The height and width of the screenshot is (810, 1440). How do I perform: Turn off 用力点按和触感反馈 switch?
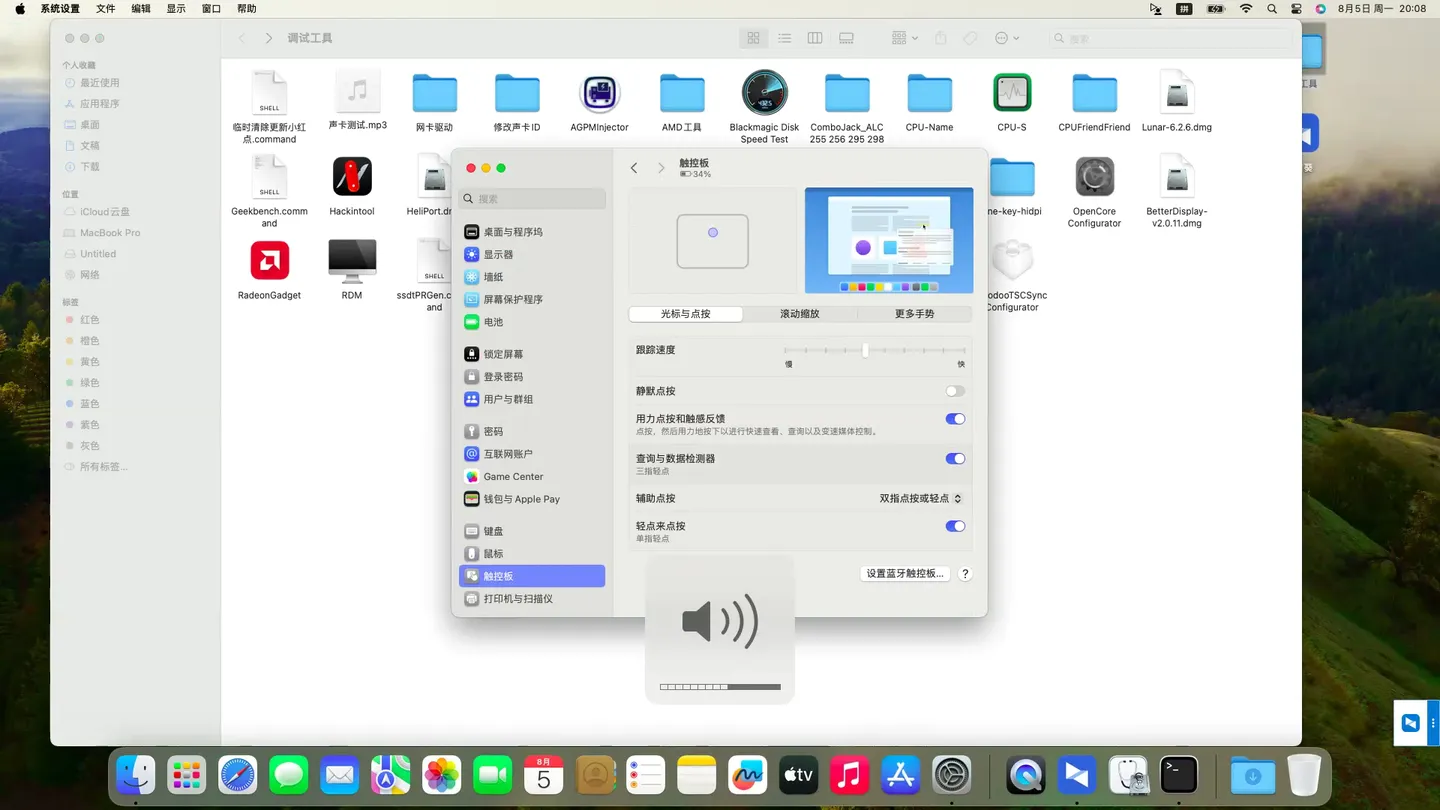pos(955,420)
